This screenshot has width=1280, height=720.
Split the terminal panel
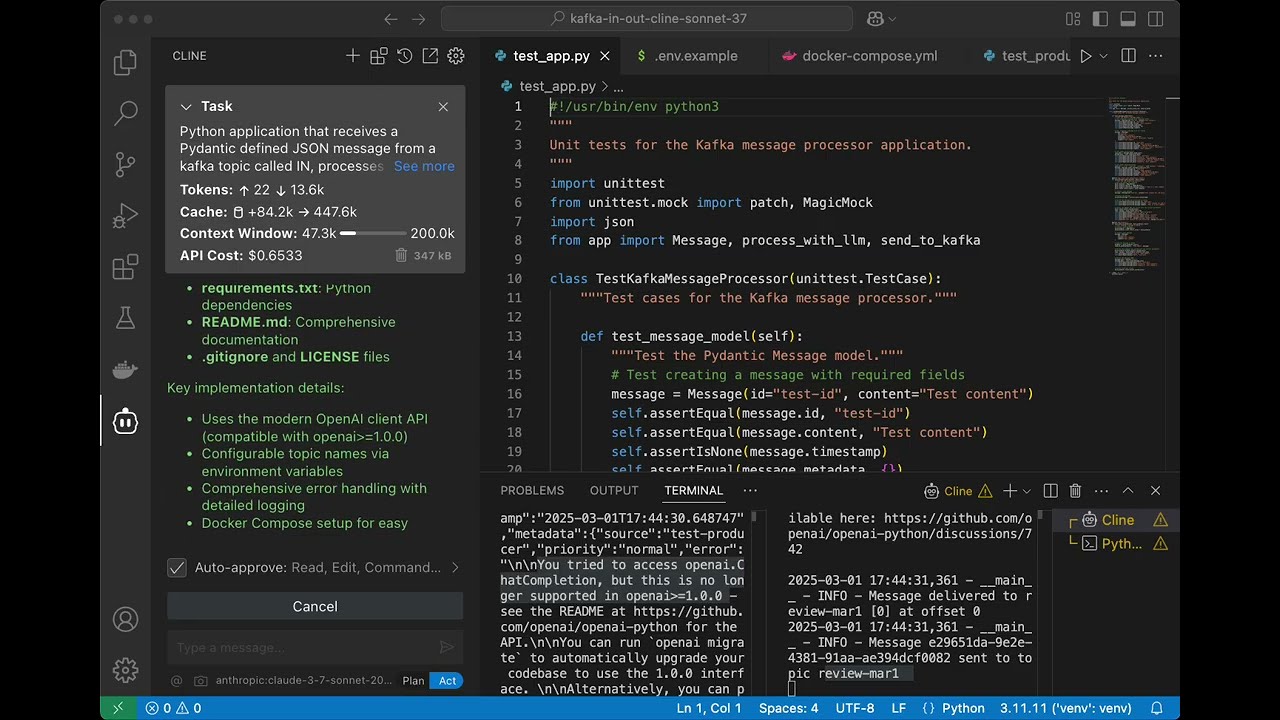click(x=1050, y=490)
